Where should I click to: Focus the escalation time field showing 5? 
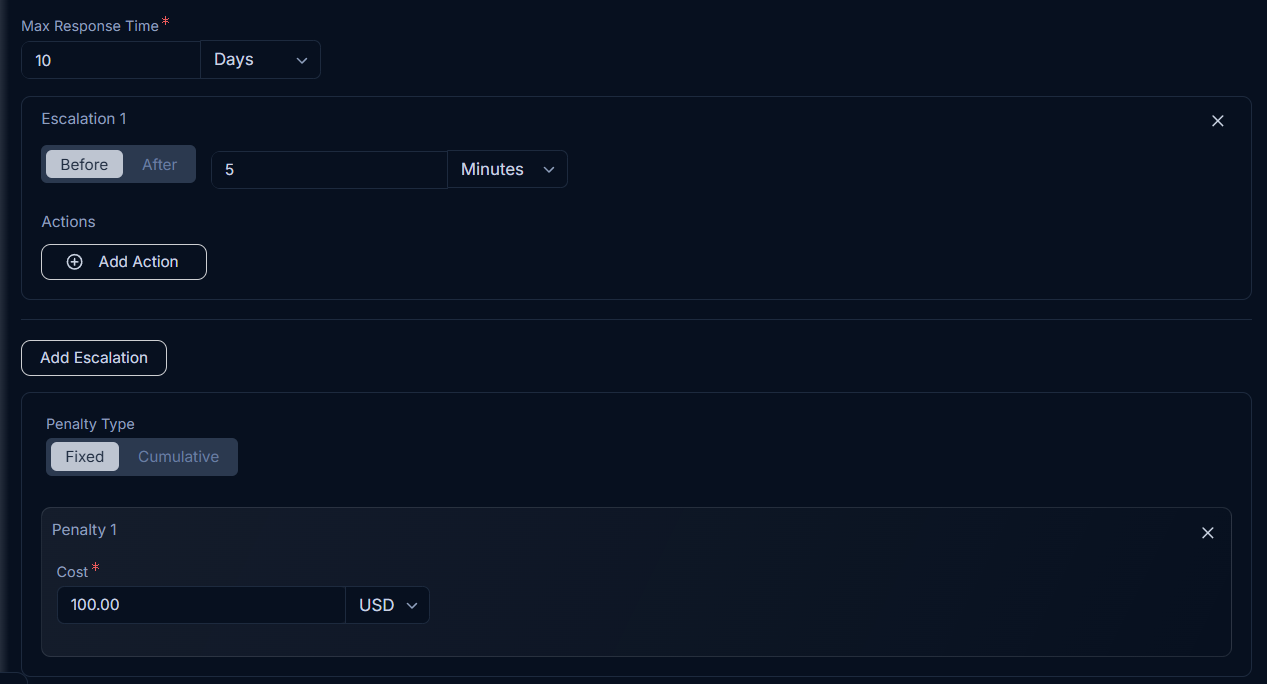coord(329,169)
